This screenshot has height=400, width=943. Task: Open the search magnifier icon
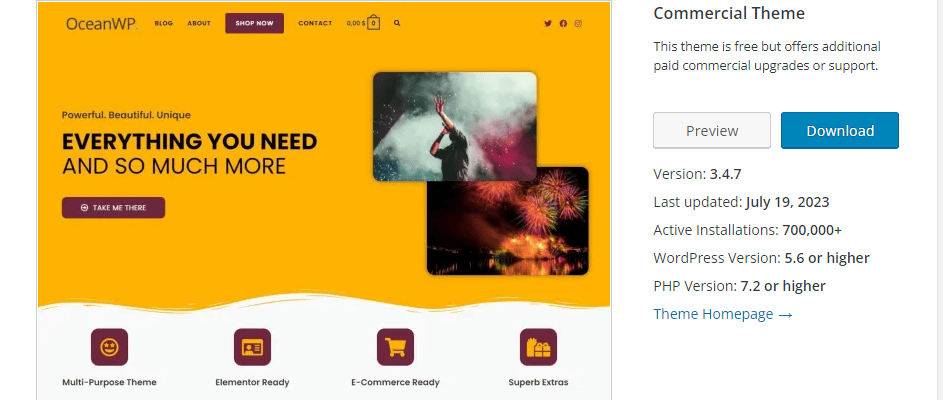tap(397, 23)
